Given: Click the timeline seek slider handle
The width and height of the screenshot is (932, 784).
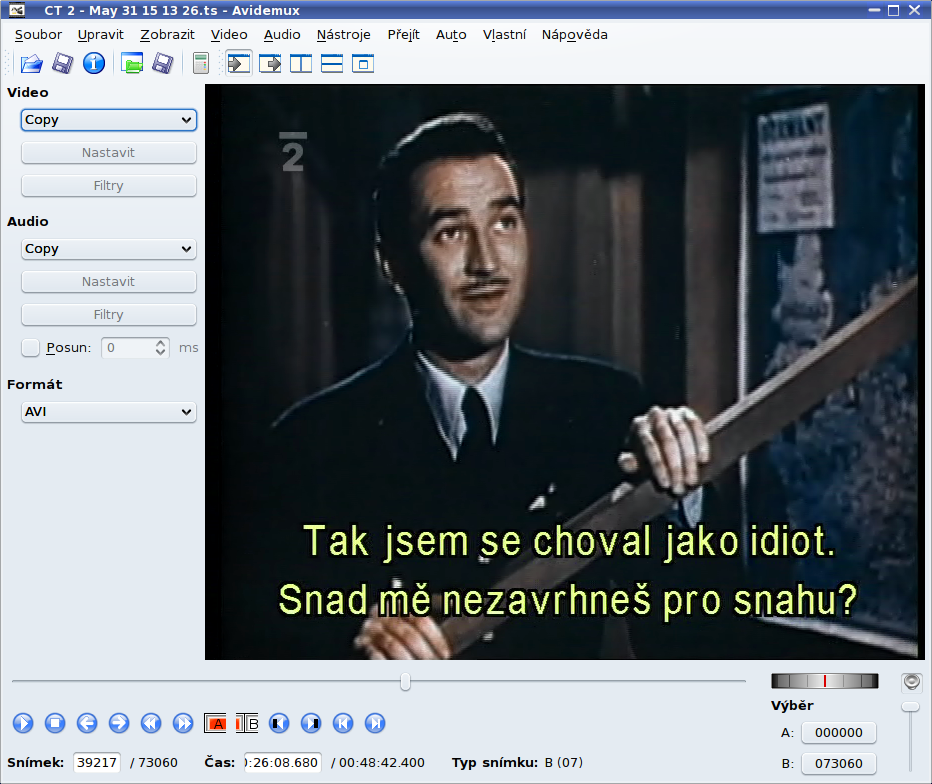Looking at the screenshot, I should [x=405, y=682].
